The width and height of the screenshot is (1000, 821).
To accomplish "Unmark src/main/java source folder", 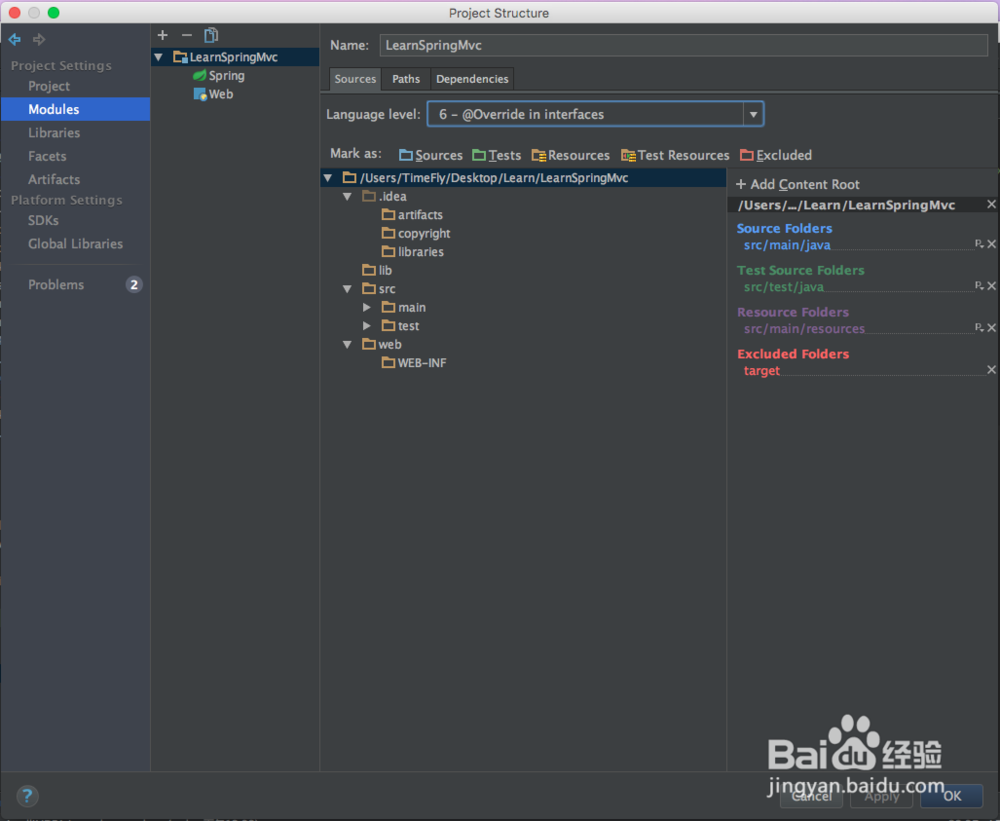I will pos(992,244).
